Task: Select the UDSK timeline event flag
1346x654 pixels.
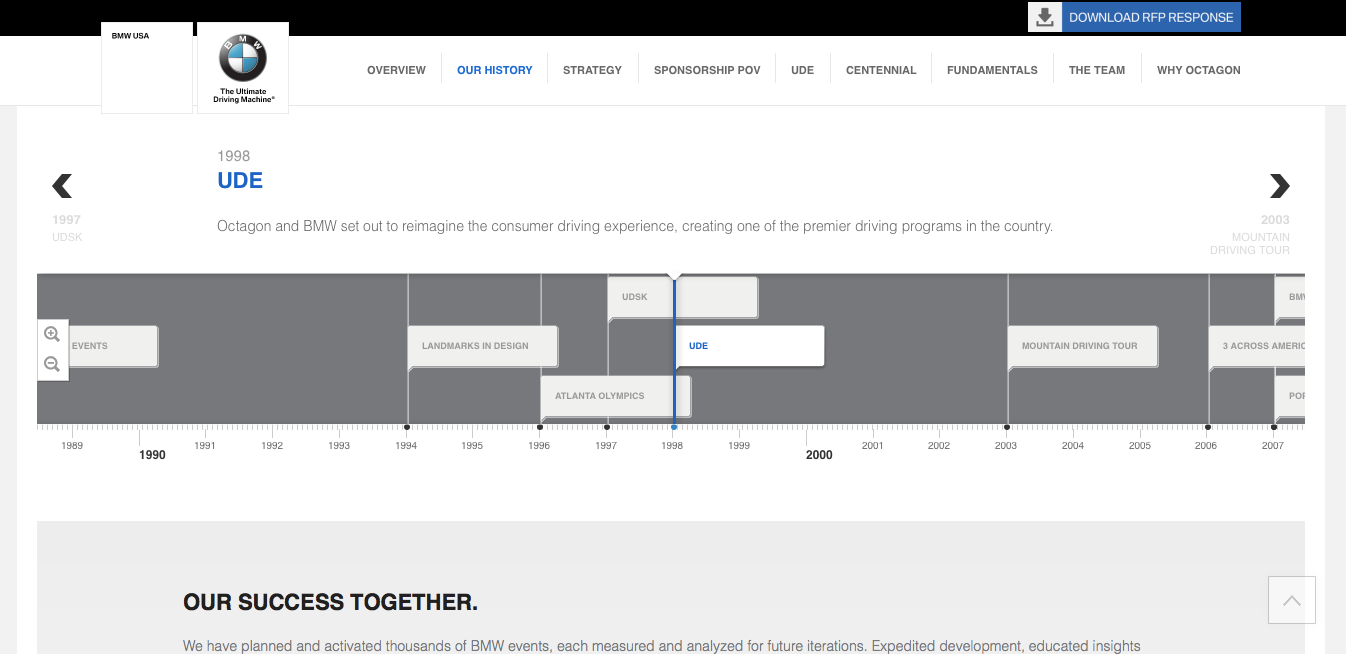Action: pyautogui.click(x=683, y=297)
